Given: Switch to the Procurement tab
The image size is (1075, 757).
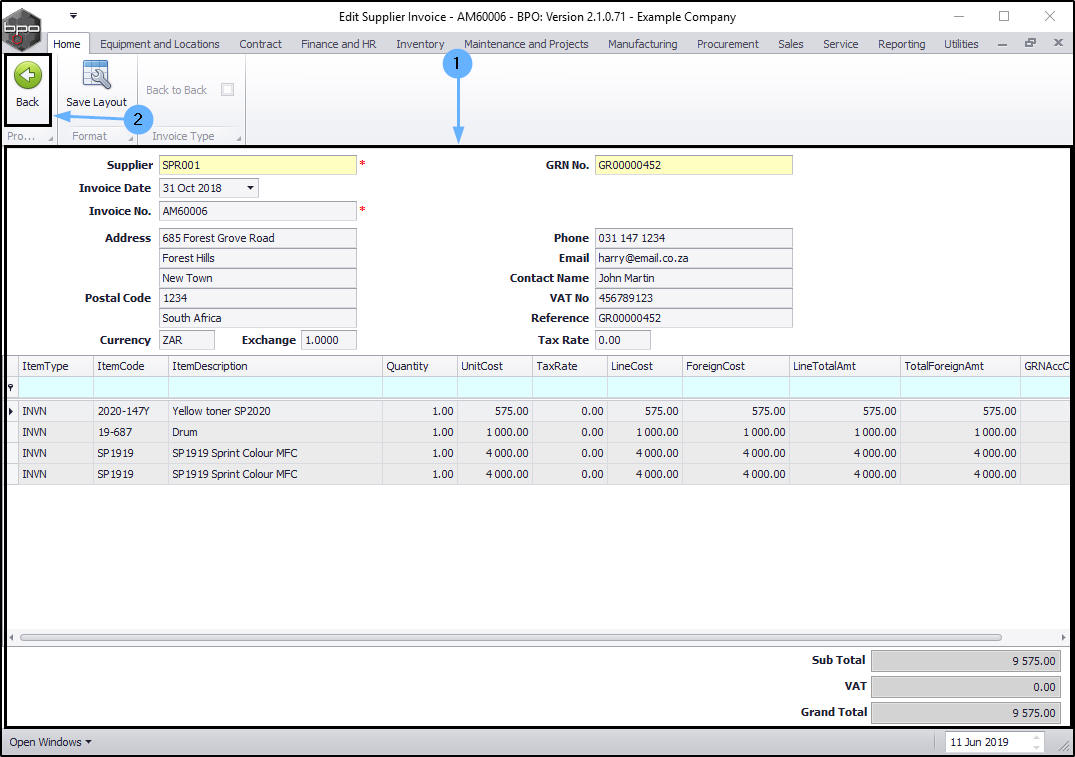Looking at the screenshot, I should click(727, 44).
